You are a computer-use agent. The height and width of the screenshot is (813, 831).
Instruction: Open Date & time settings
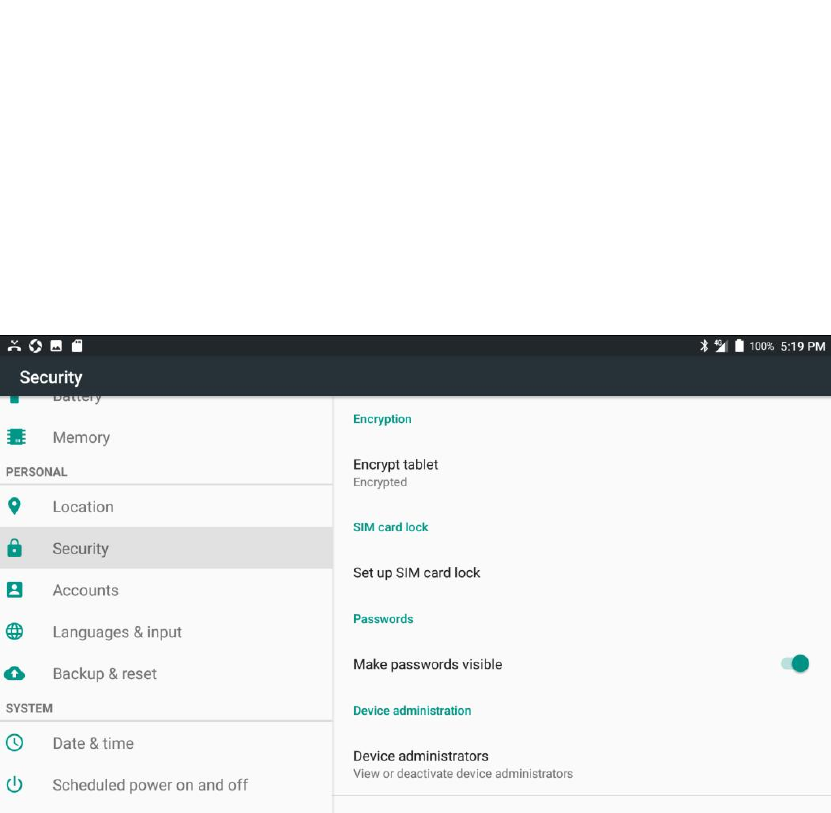pyautogui.click(x=166, y=743)
